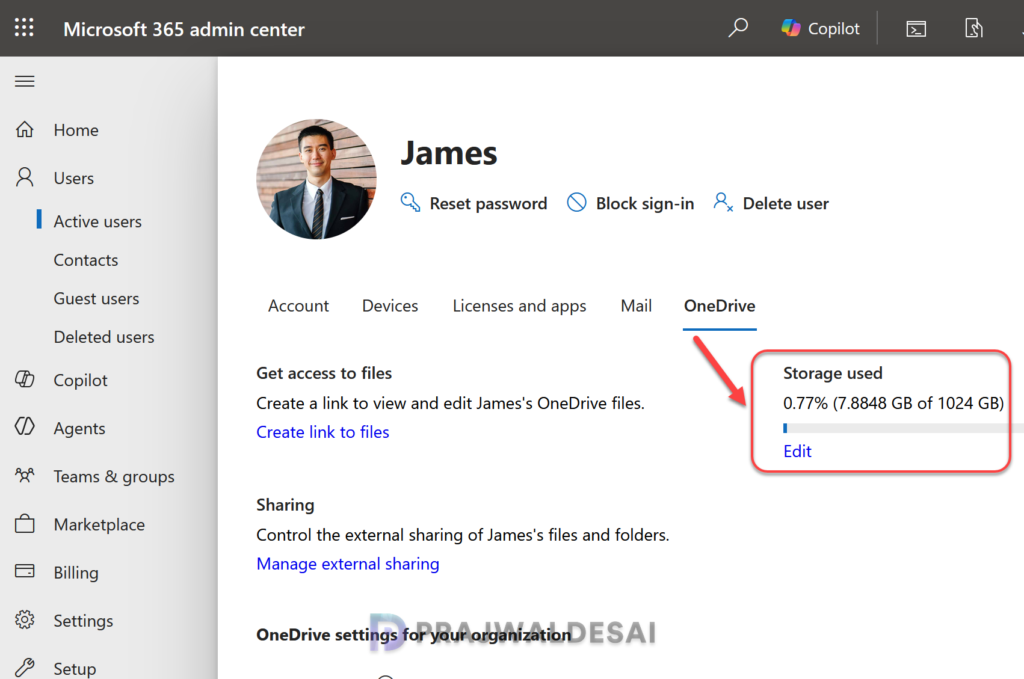Switch to Licenses and apps tab
Viewport: 1024px width, 679px height.
point(519,306)
